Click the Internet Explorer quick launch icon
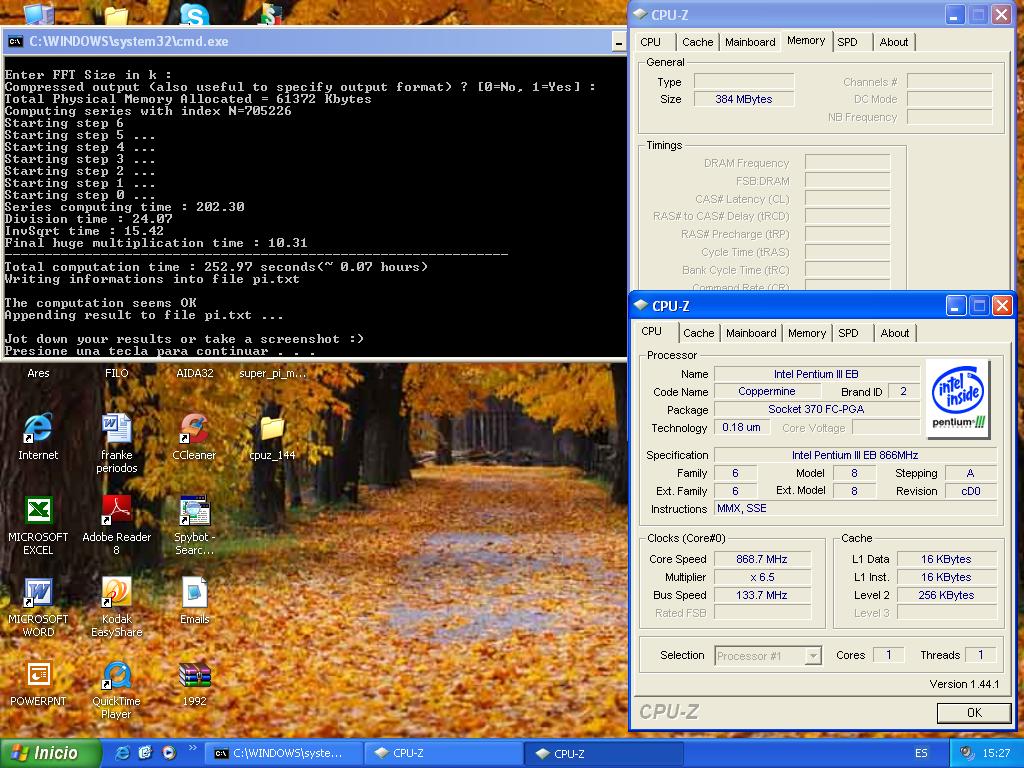Screen dimensions: 1024x768 [122, 753]
